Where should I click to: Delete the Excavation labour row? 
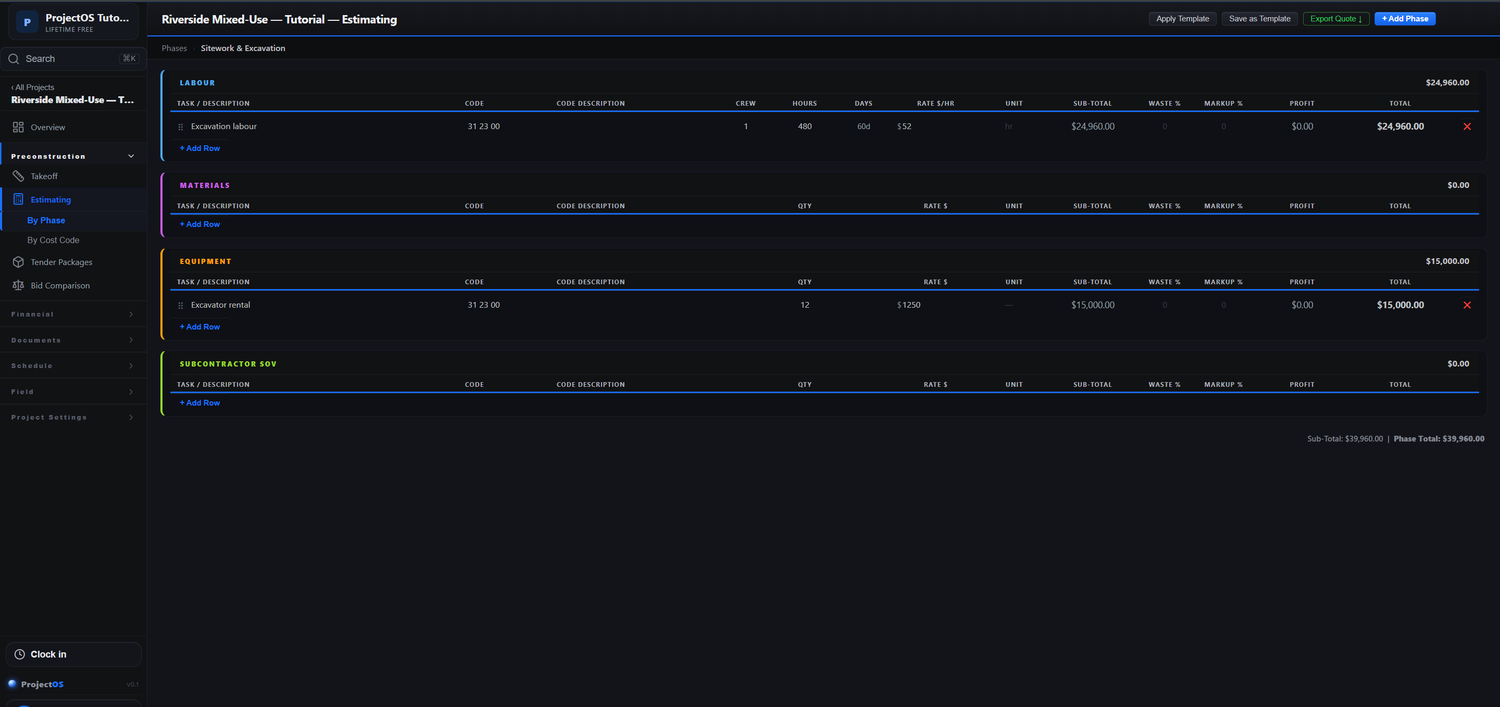coord(1467,127)
